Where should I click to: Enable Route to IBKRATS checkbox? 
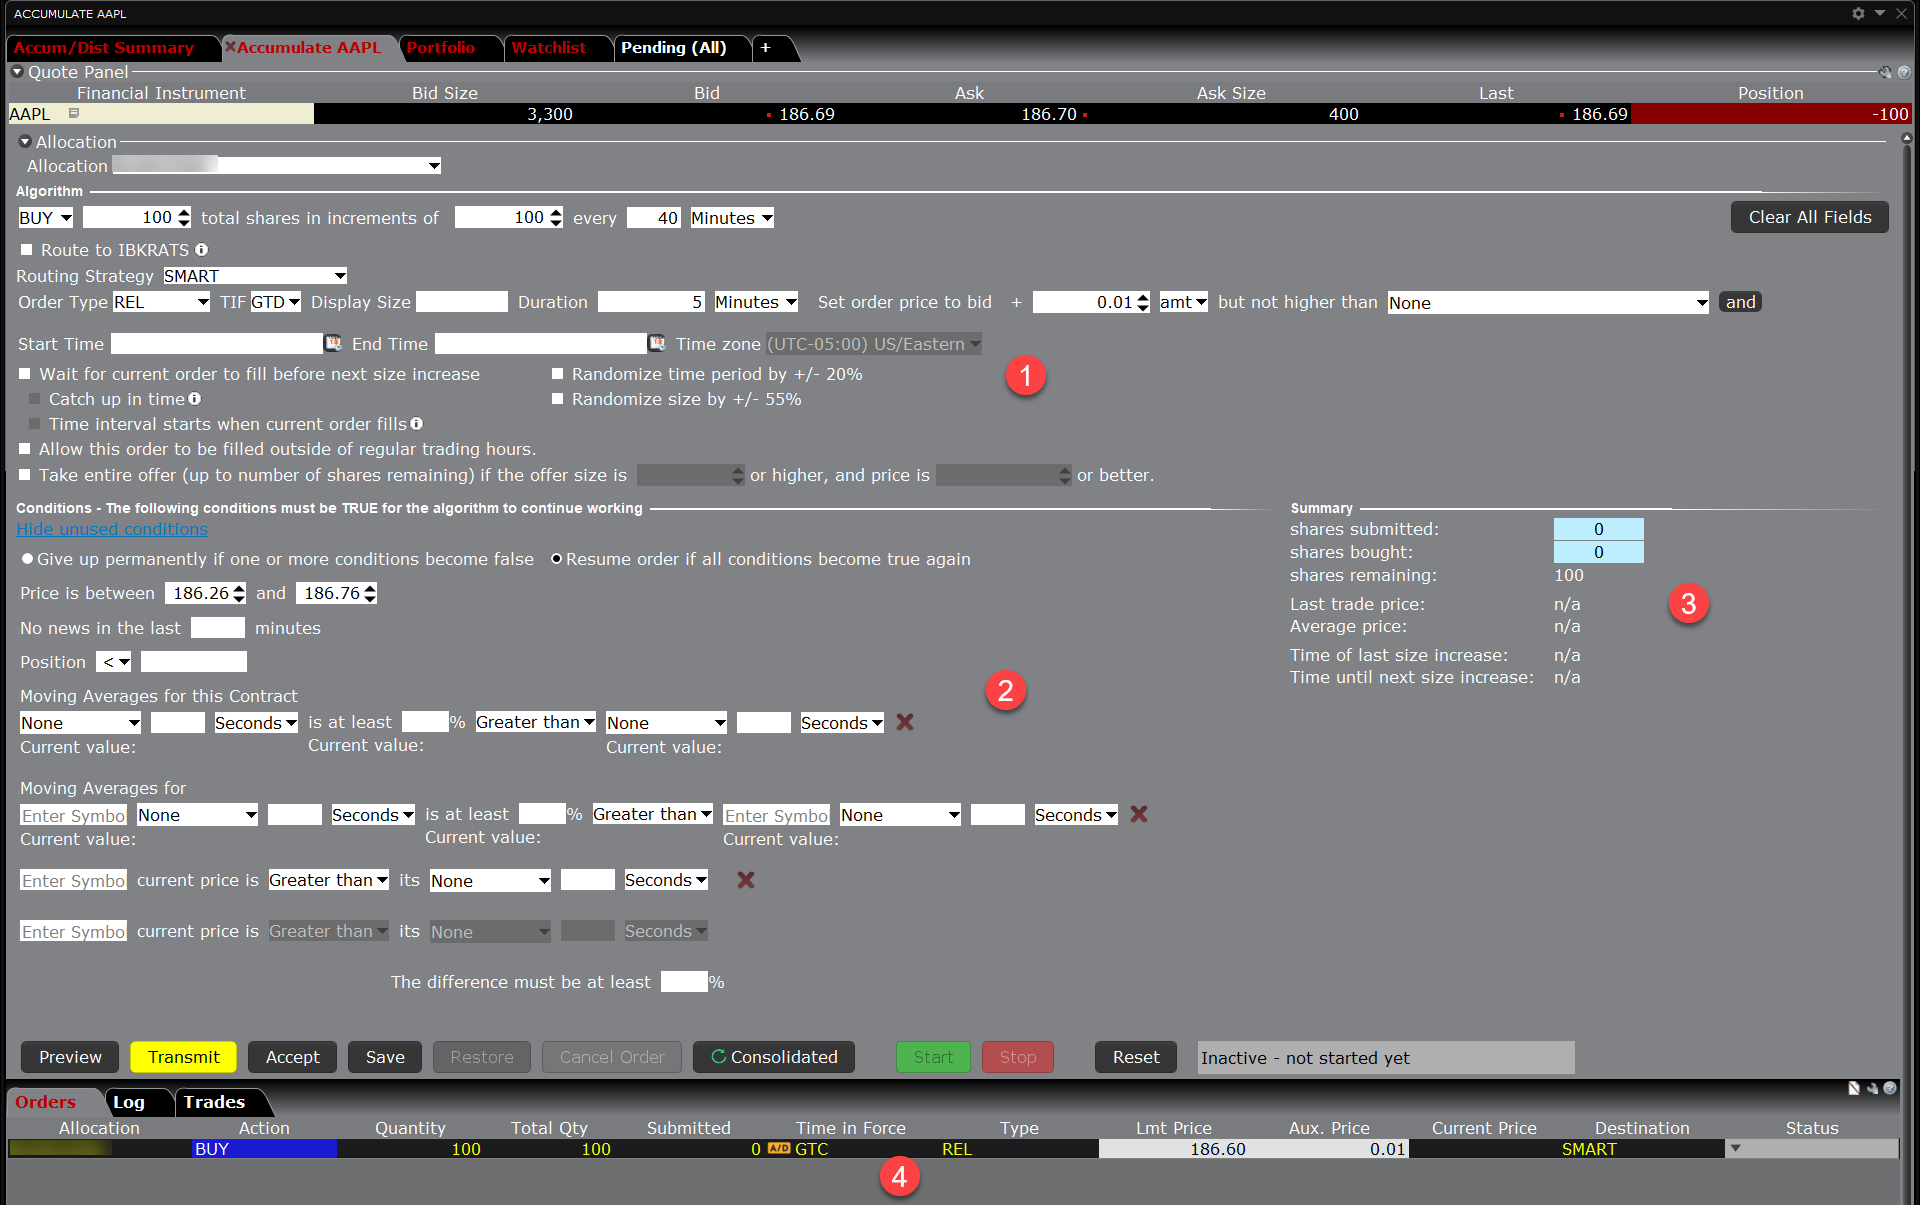[27, 250]
